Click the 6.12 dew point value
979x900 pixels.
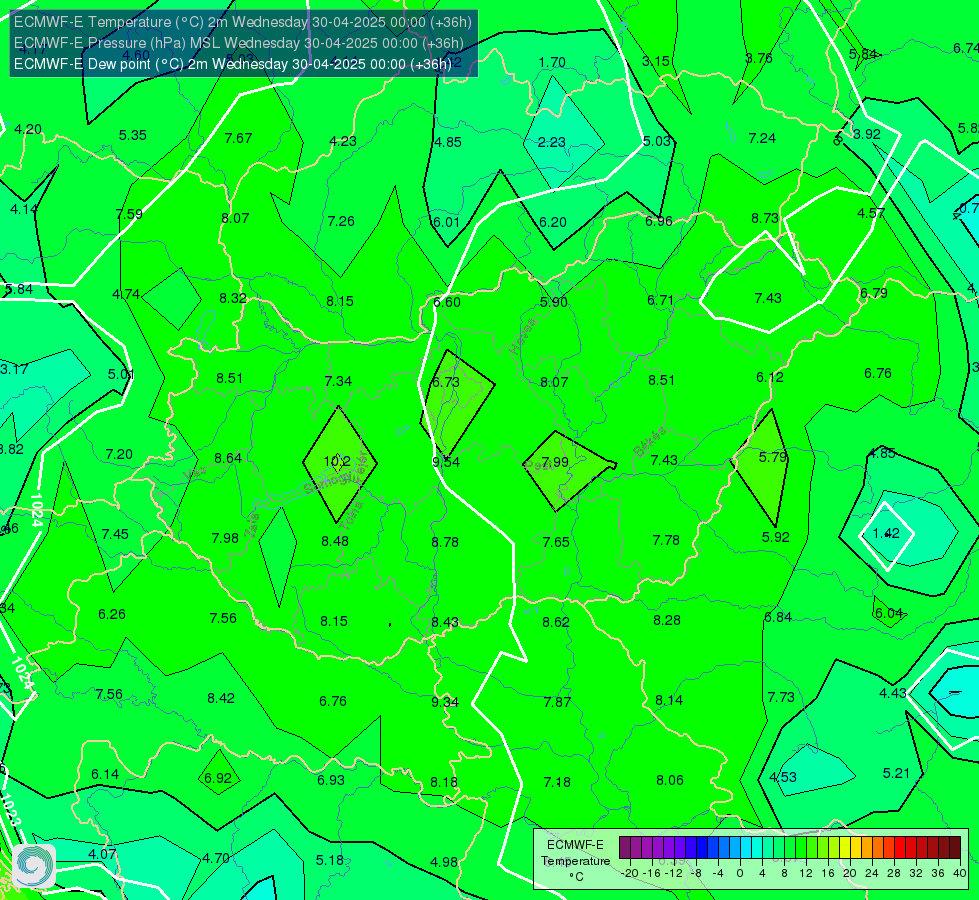coord(770,377)
